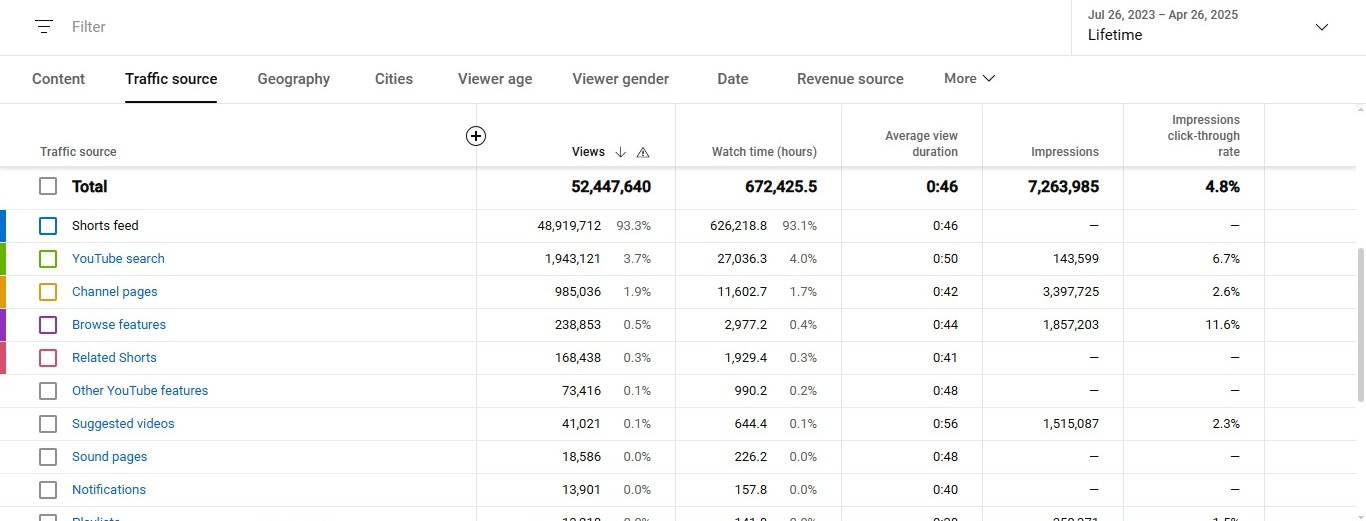
Task: Go to the Revenue source tab
Action: click(850, 79)
